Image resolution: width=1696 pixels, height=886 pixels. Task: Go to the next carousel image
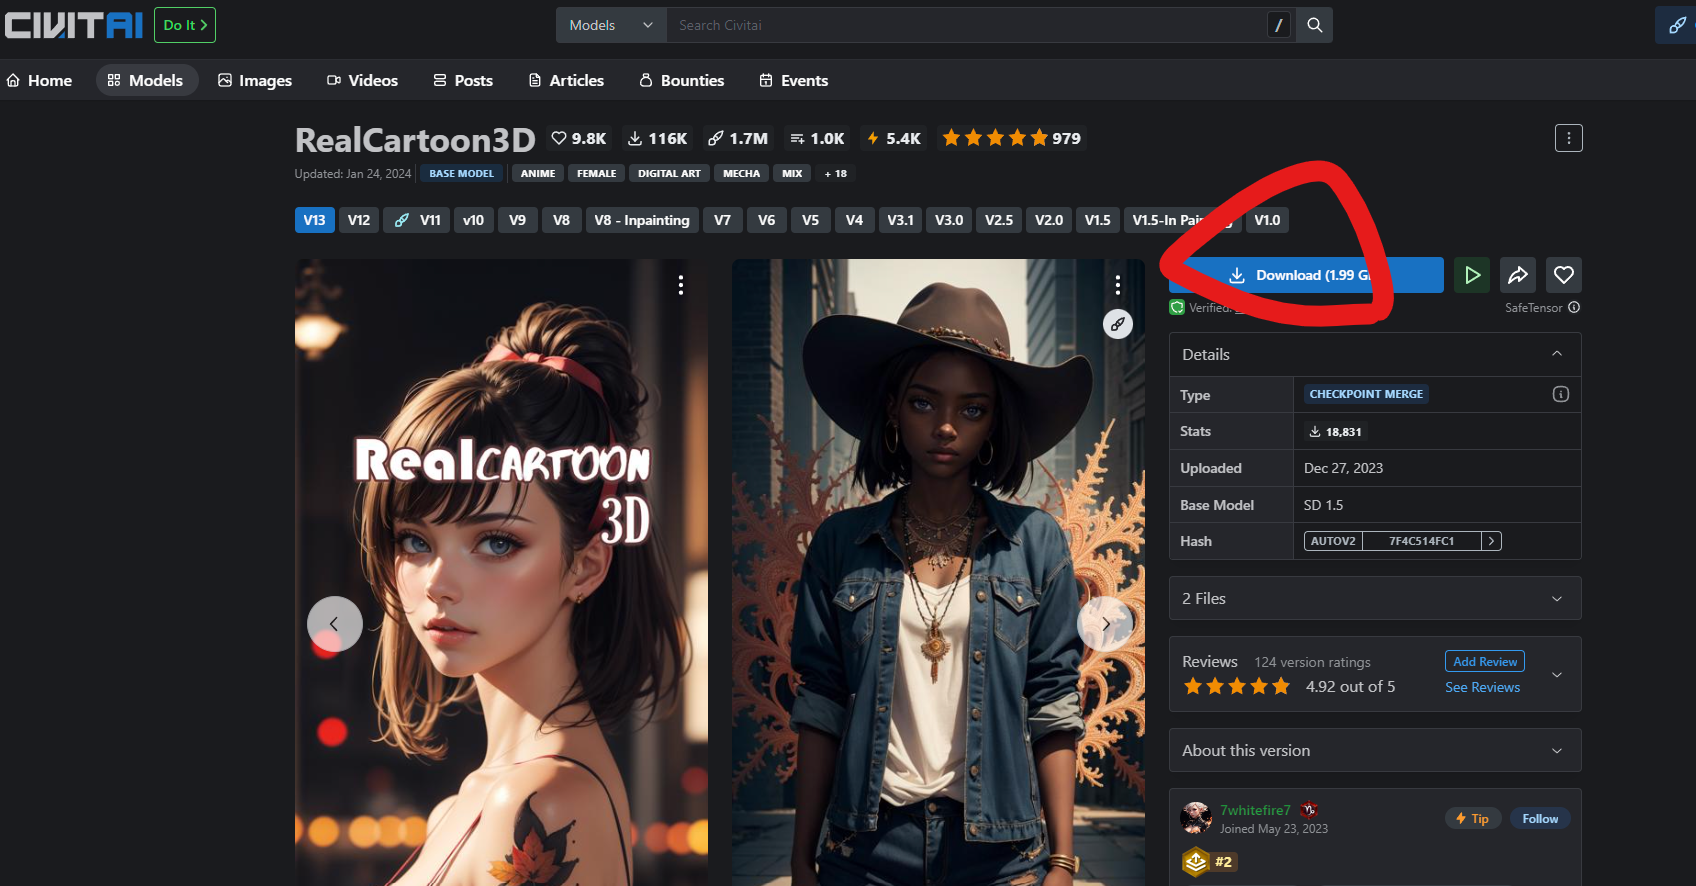pyautogui.click(x=1105, y=624)
